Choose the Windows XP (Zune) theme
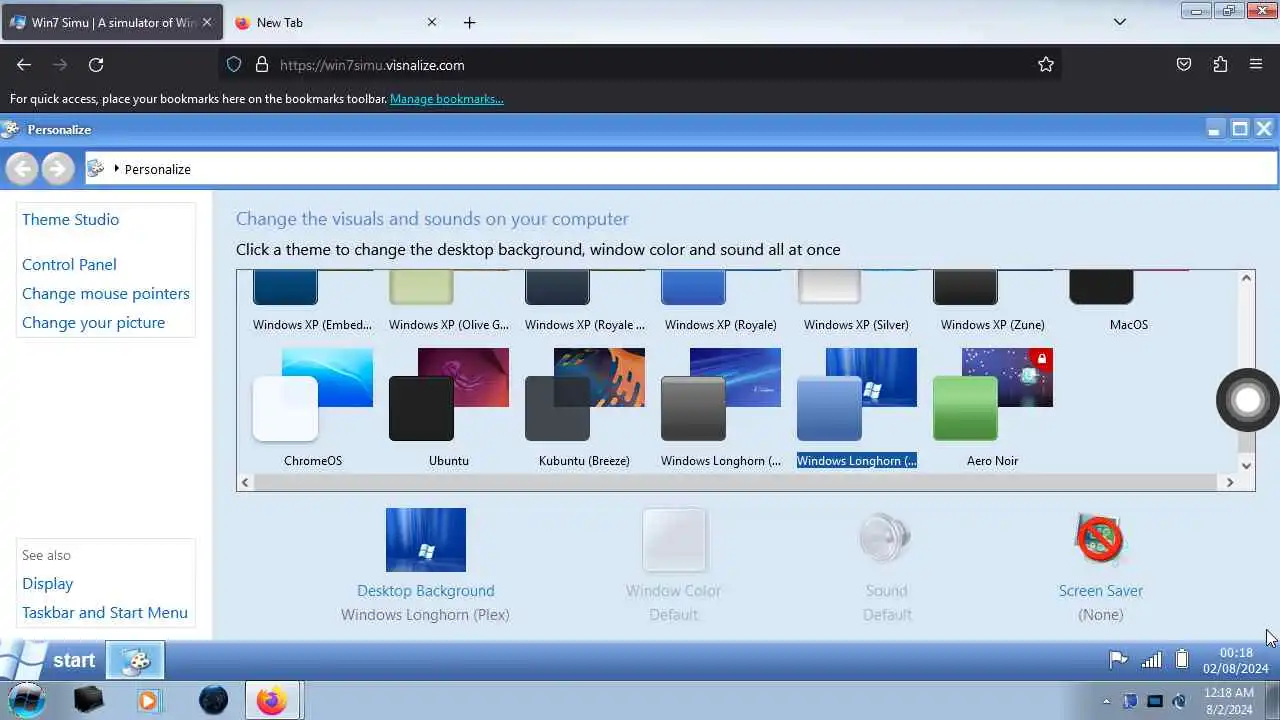 coord(993,302)
